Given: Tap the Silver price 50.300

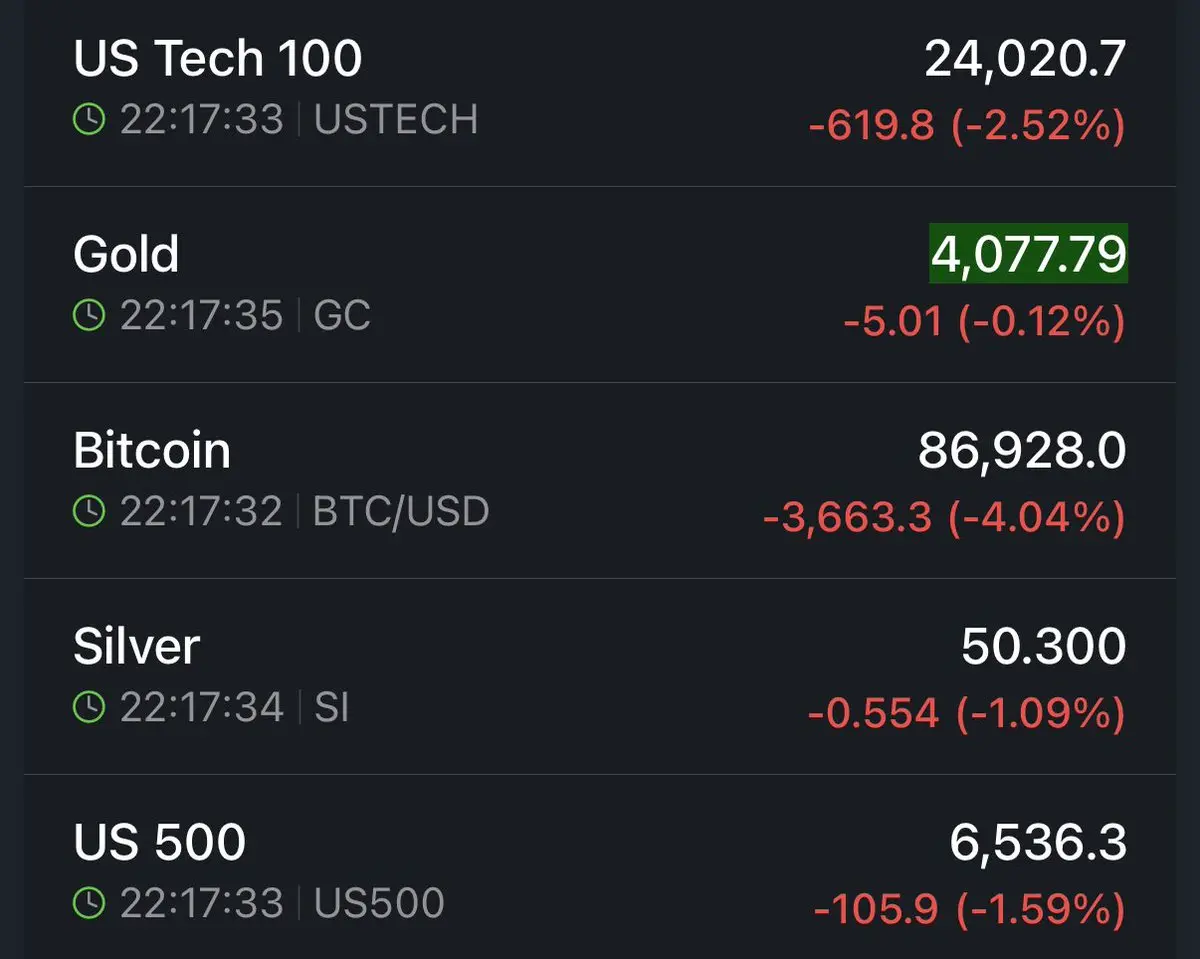Looking at the screenshot, I should click(1043, 646).
